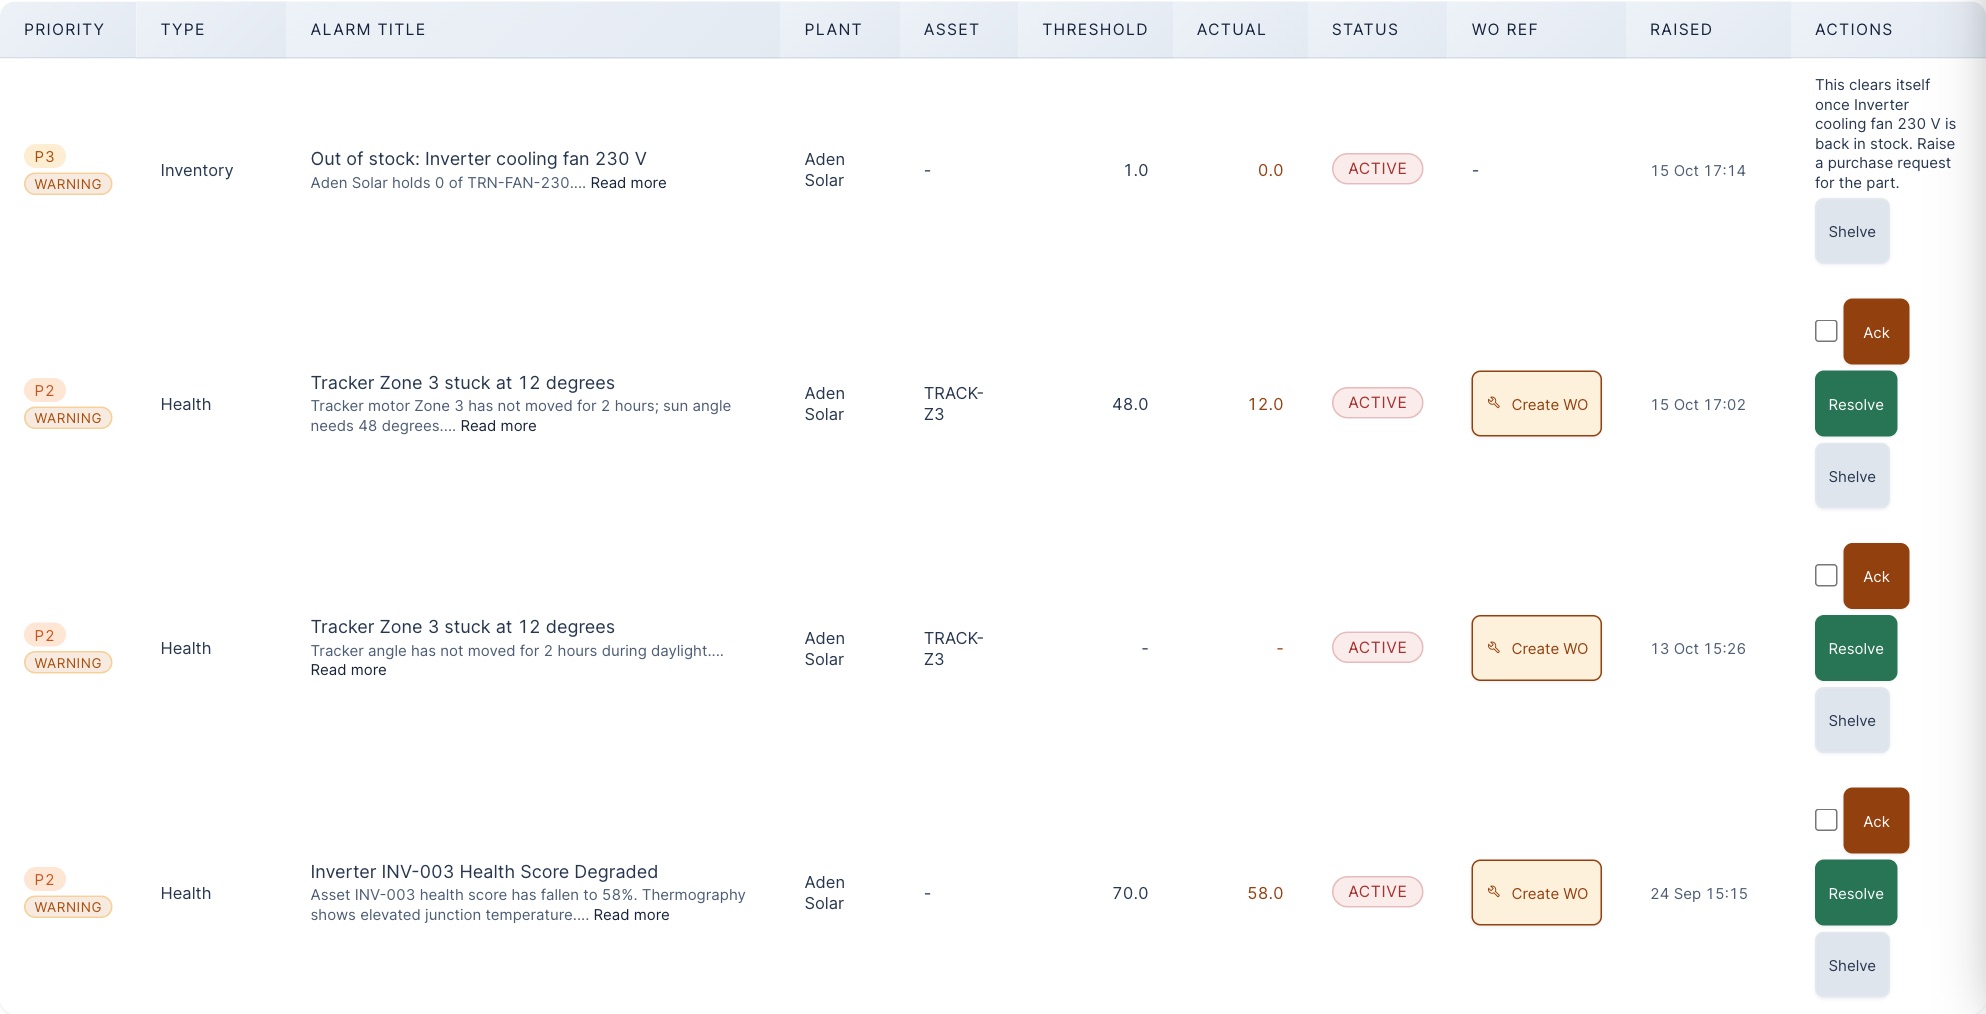Acknowledge the 13 Oct 15:26 tracker alarm

click(x=1876, y=576)
